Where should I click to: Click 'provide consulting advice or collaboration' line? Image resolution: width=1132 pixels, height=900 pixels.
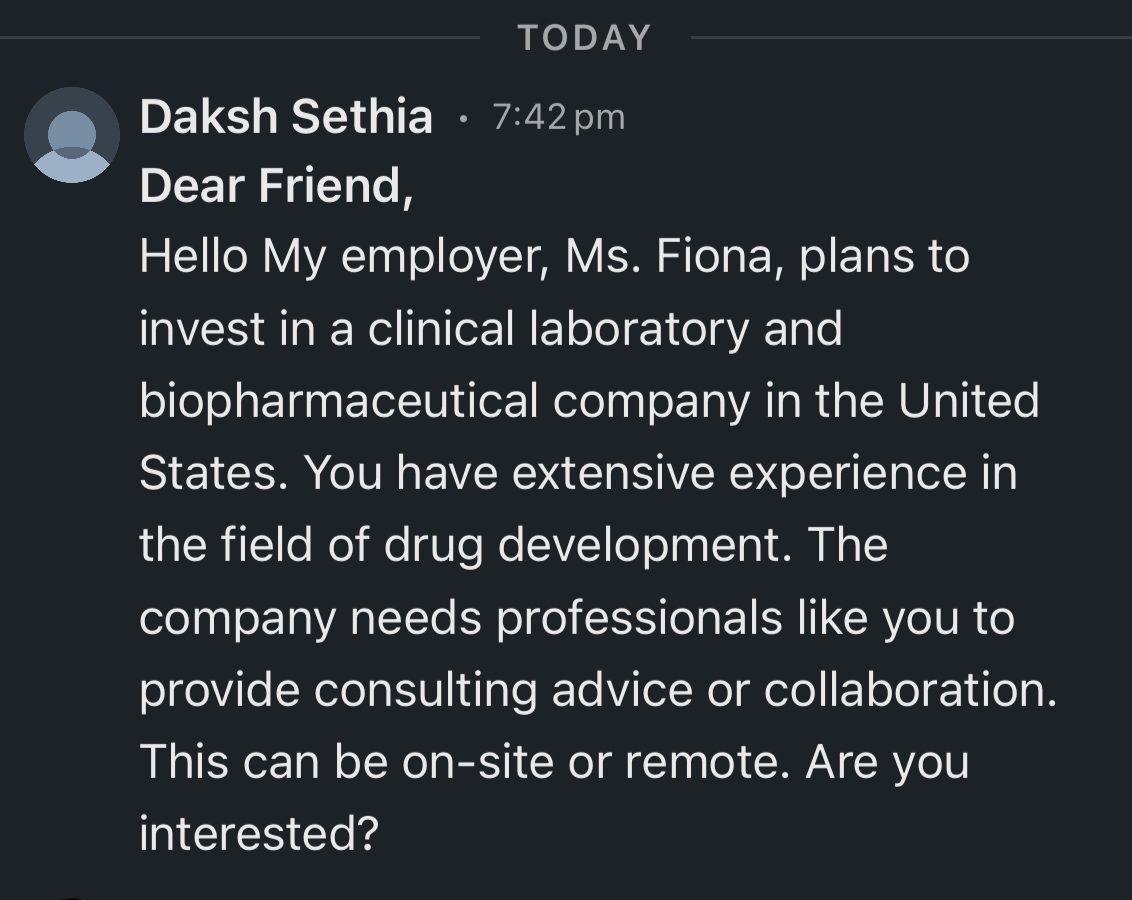click(598, 691)
